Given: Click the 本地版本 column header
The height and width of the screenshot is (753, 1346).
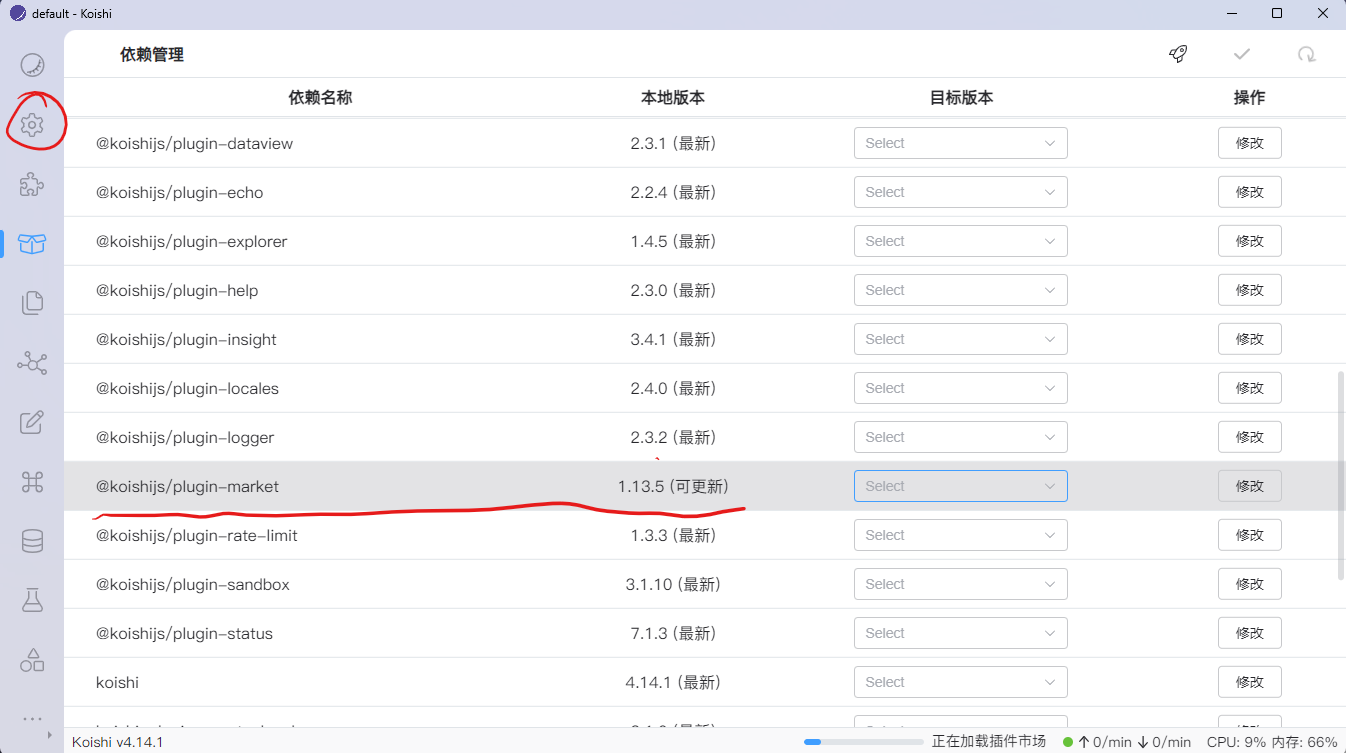Looking at the screenshot, I should click(673, 97).
